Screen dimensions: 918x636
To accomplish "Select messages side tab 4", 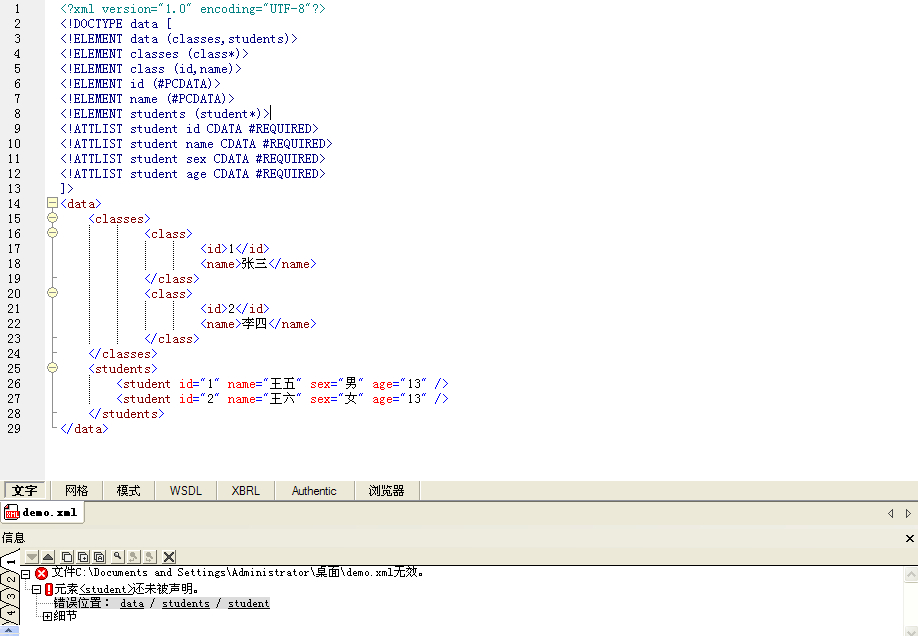I will [x=9, y=614].
